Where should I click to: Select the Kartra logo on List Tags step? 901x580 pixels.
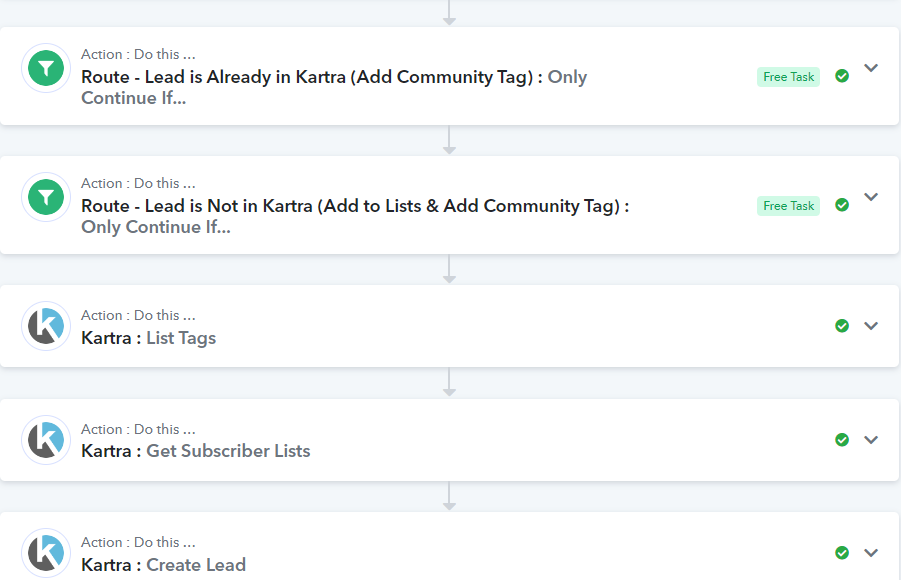(x=46, y=326)
